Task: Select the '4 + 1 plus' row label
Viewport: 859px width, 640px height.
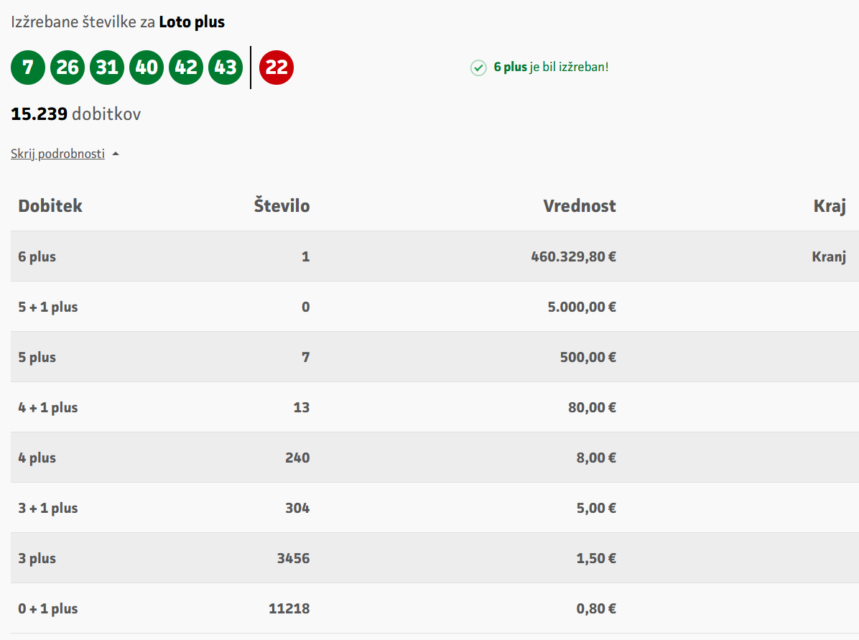Action: 48,408
